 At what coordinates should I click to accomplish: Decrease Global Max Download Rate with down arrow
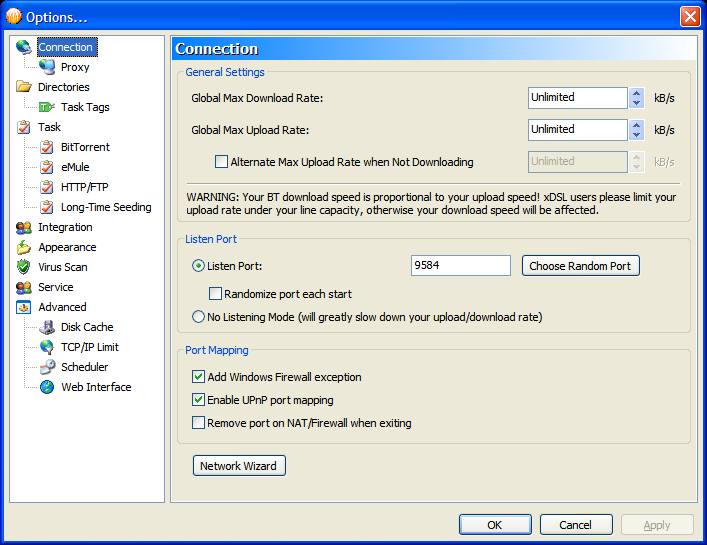[x=636, y=103]
